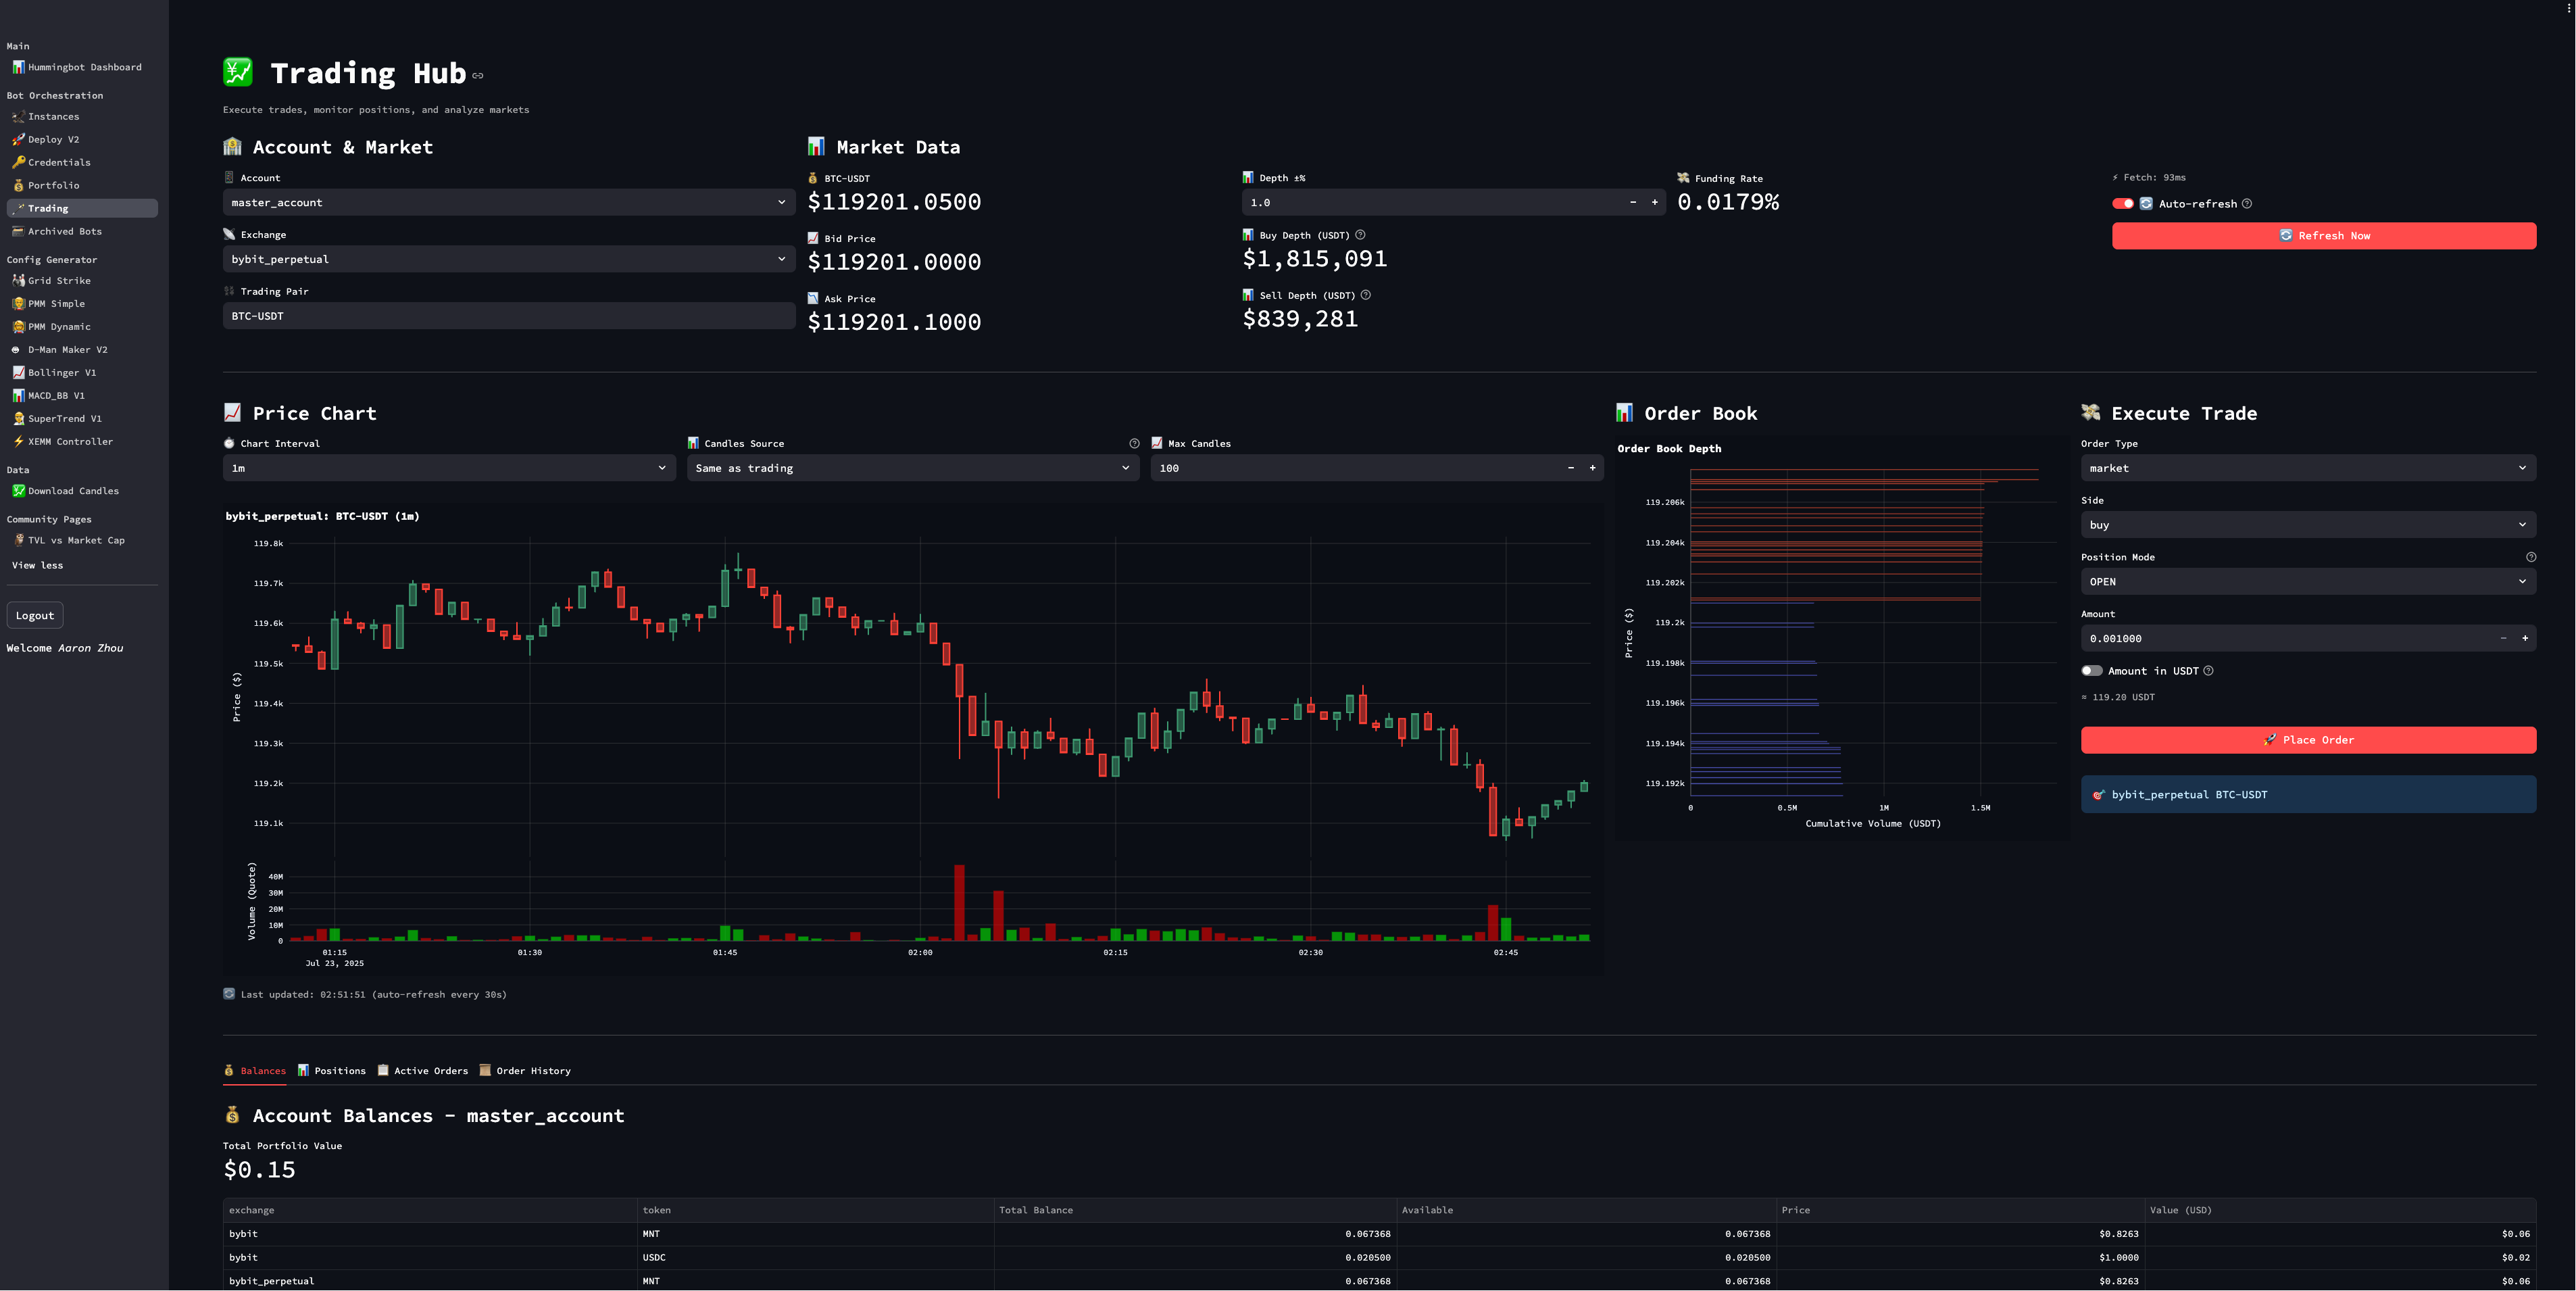
Task: Sort table by token column header
Action: (815, 1210)
